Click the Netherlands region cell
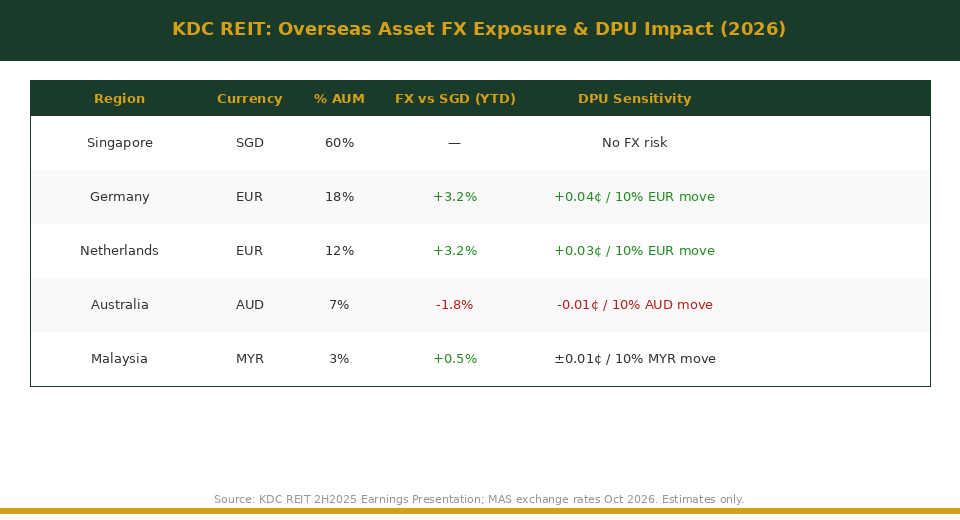 click(119, 251)
